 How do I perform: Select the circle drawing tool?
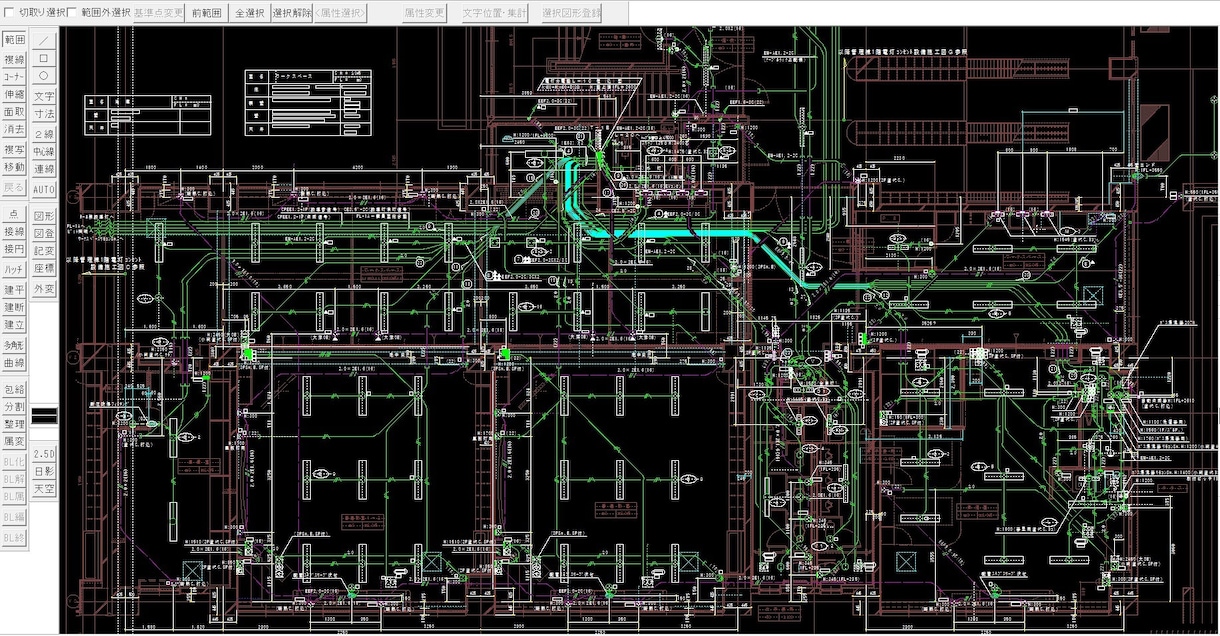[44, 77]
